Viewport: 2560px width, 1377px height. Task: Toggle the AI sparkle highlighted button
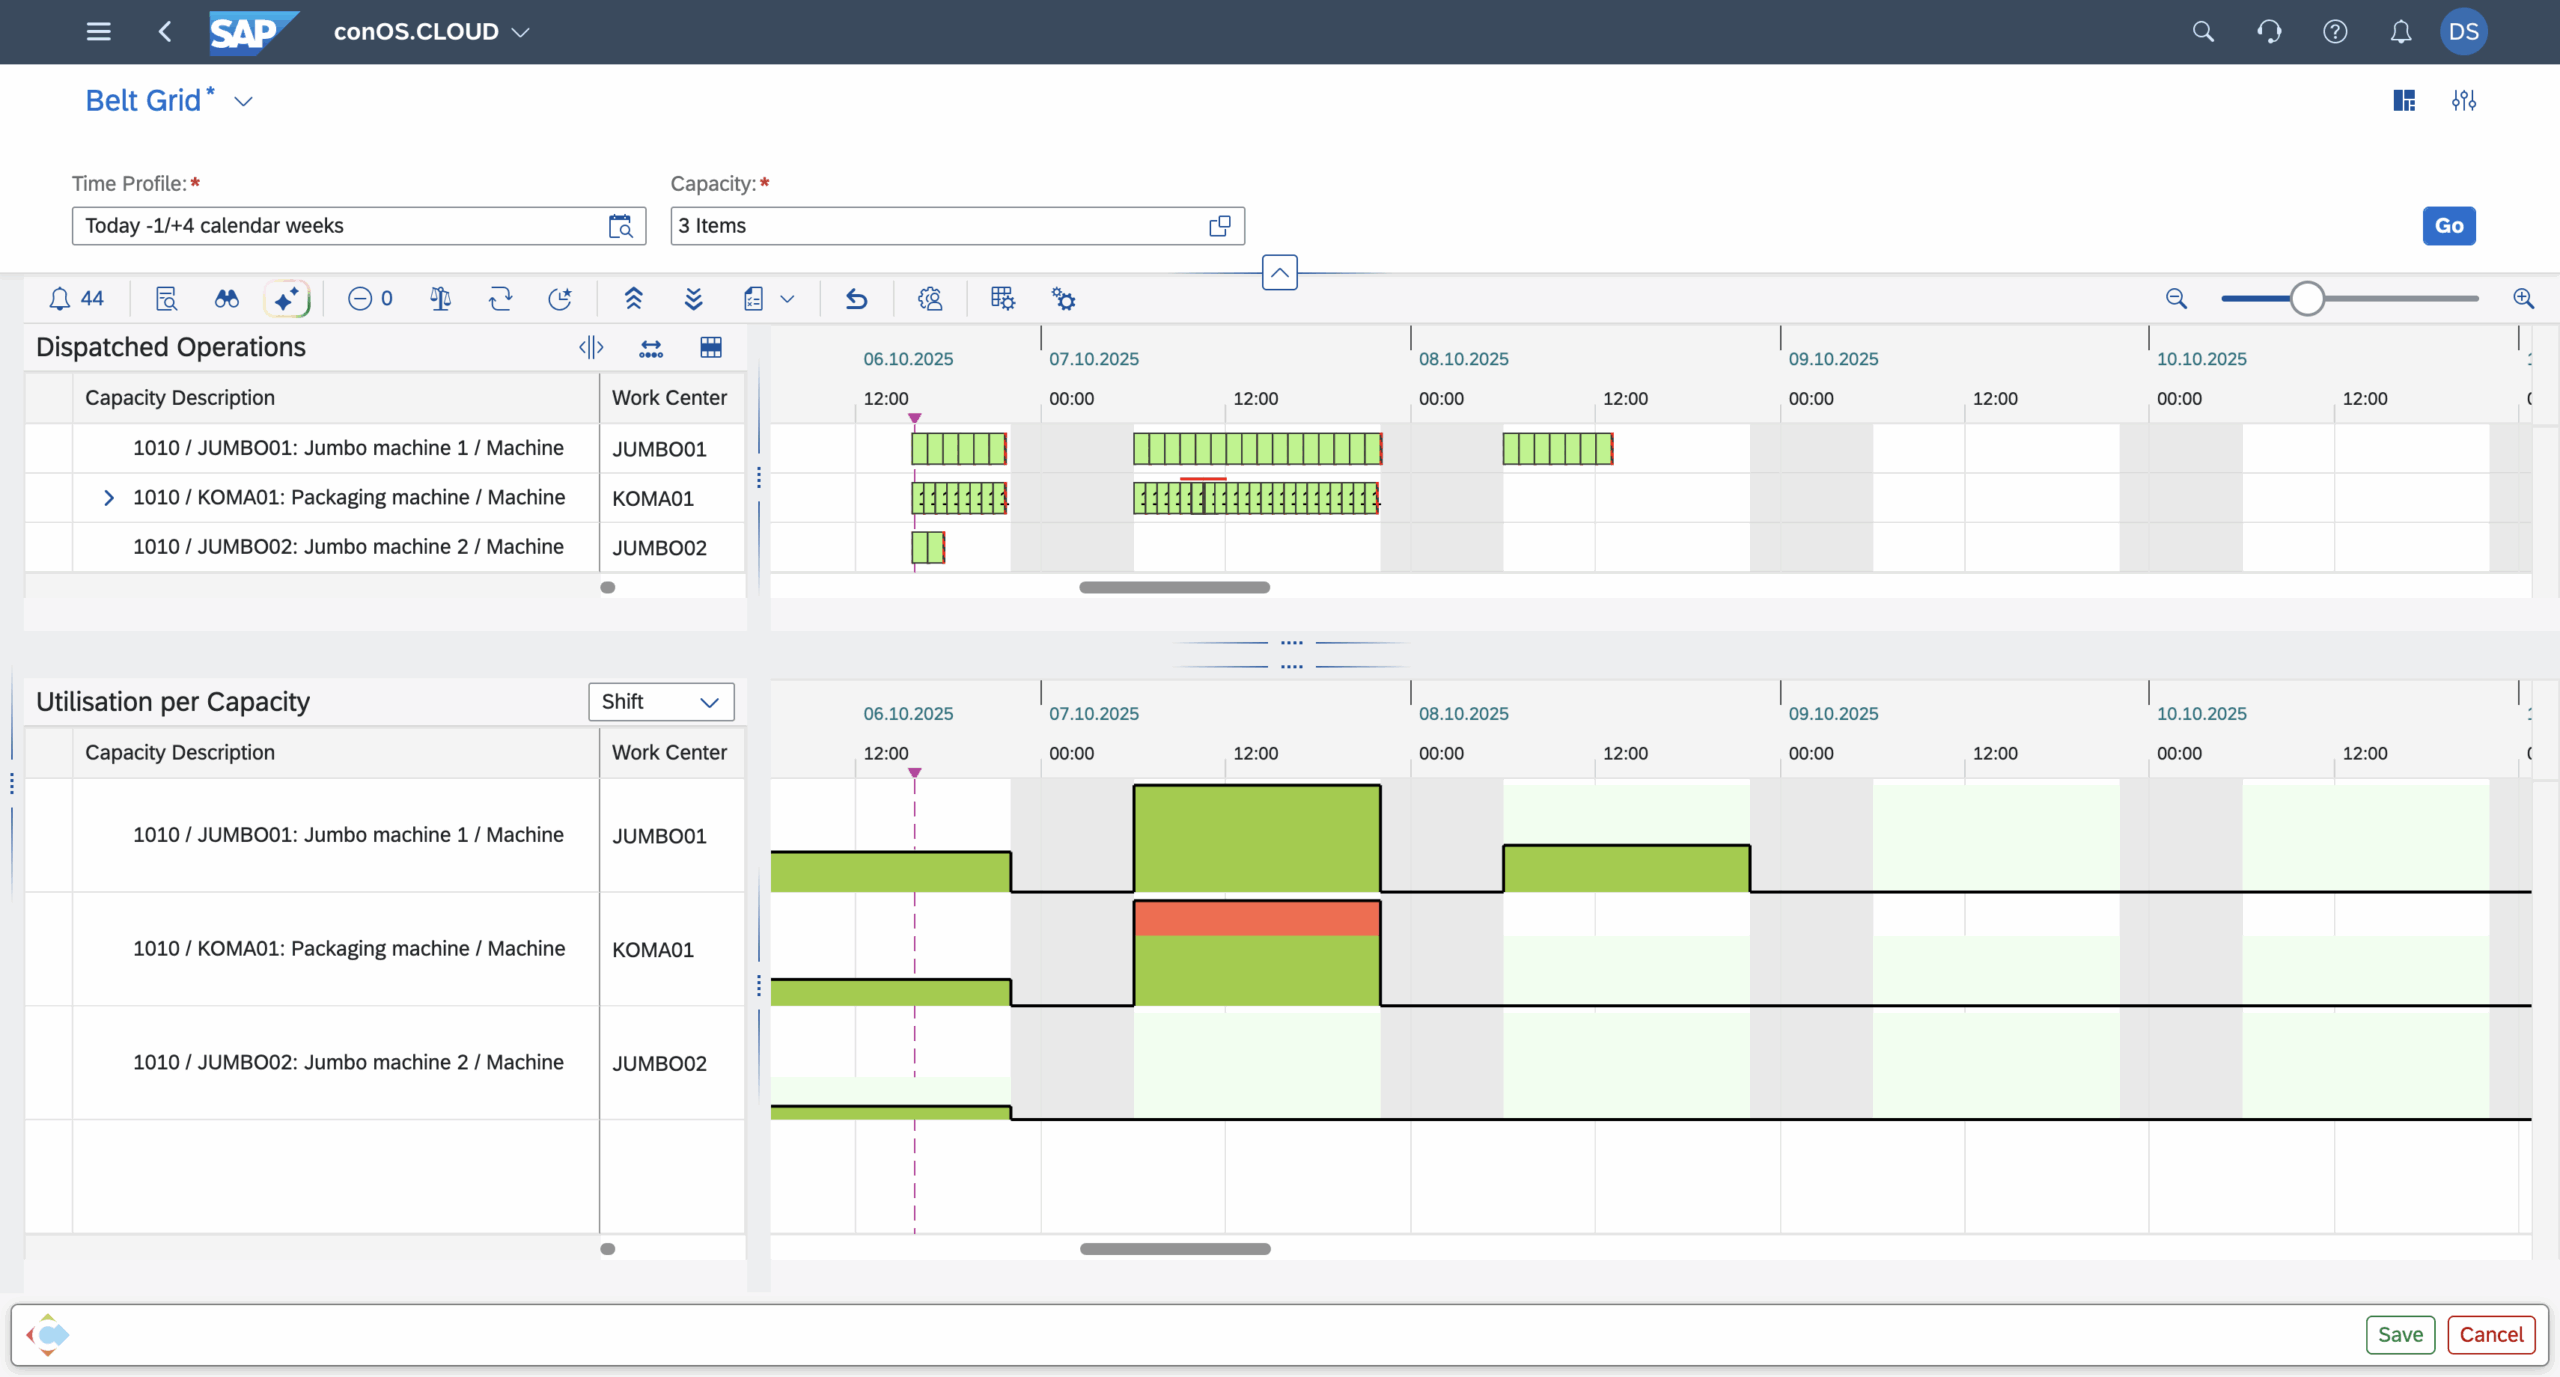(287, 299)
